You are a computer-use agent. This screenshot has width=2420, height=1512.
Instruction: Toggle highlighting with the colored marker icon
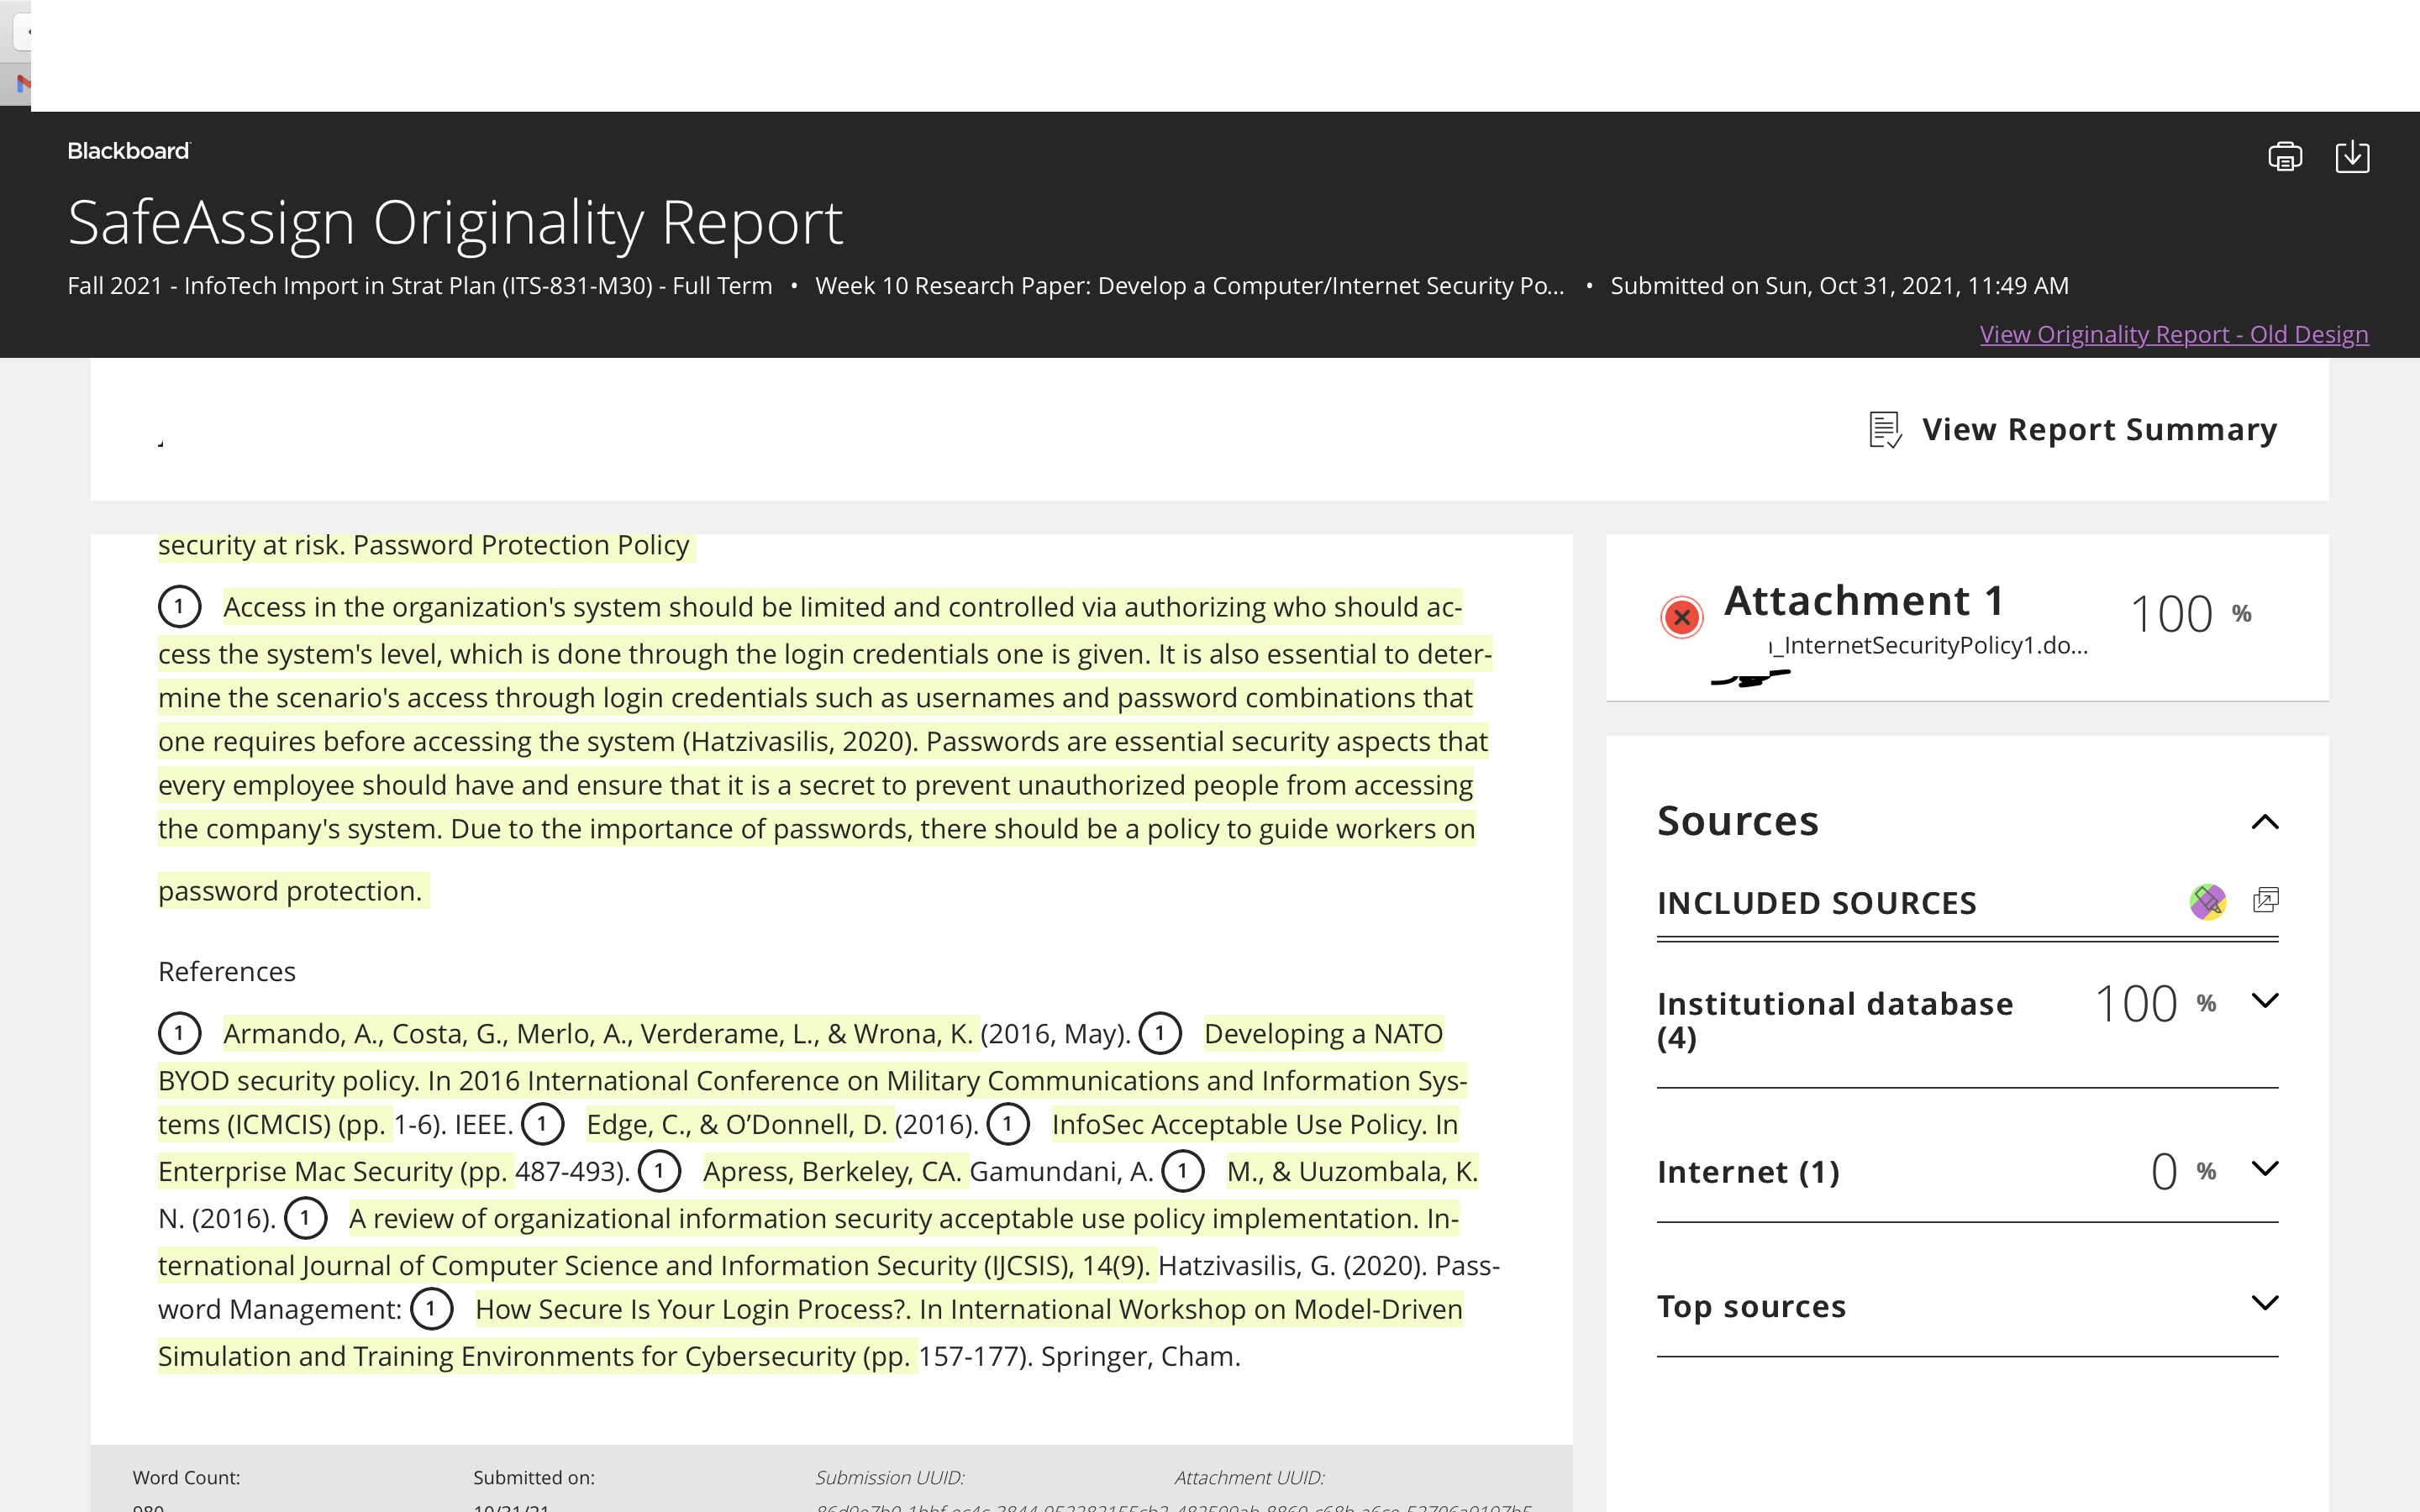point(2207,901)
